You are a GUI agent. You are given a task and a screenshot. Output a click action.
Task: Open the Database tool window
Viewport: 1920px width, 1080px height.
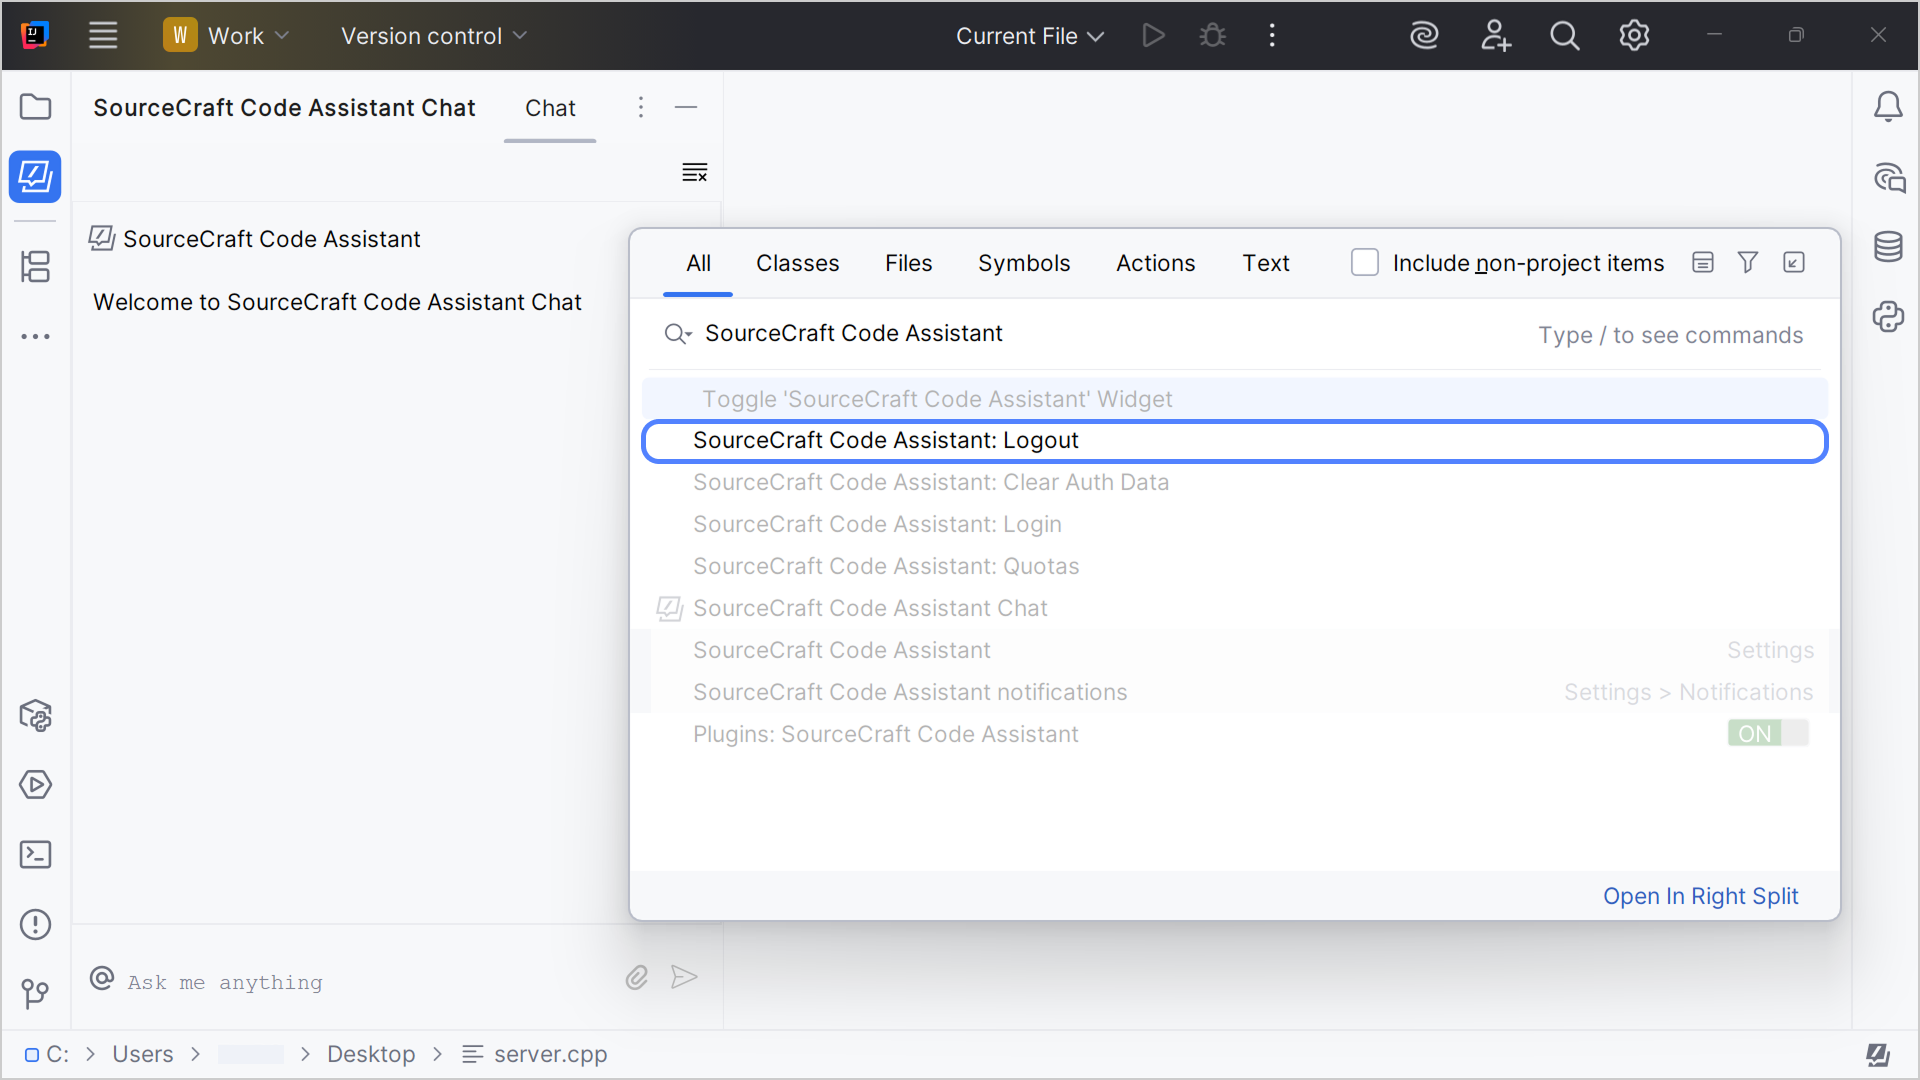[1889, 247]
